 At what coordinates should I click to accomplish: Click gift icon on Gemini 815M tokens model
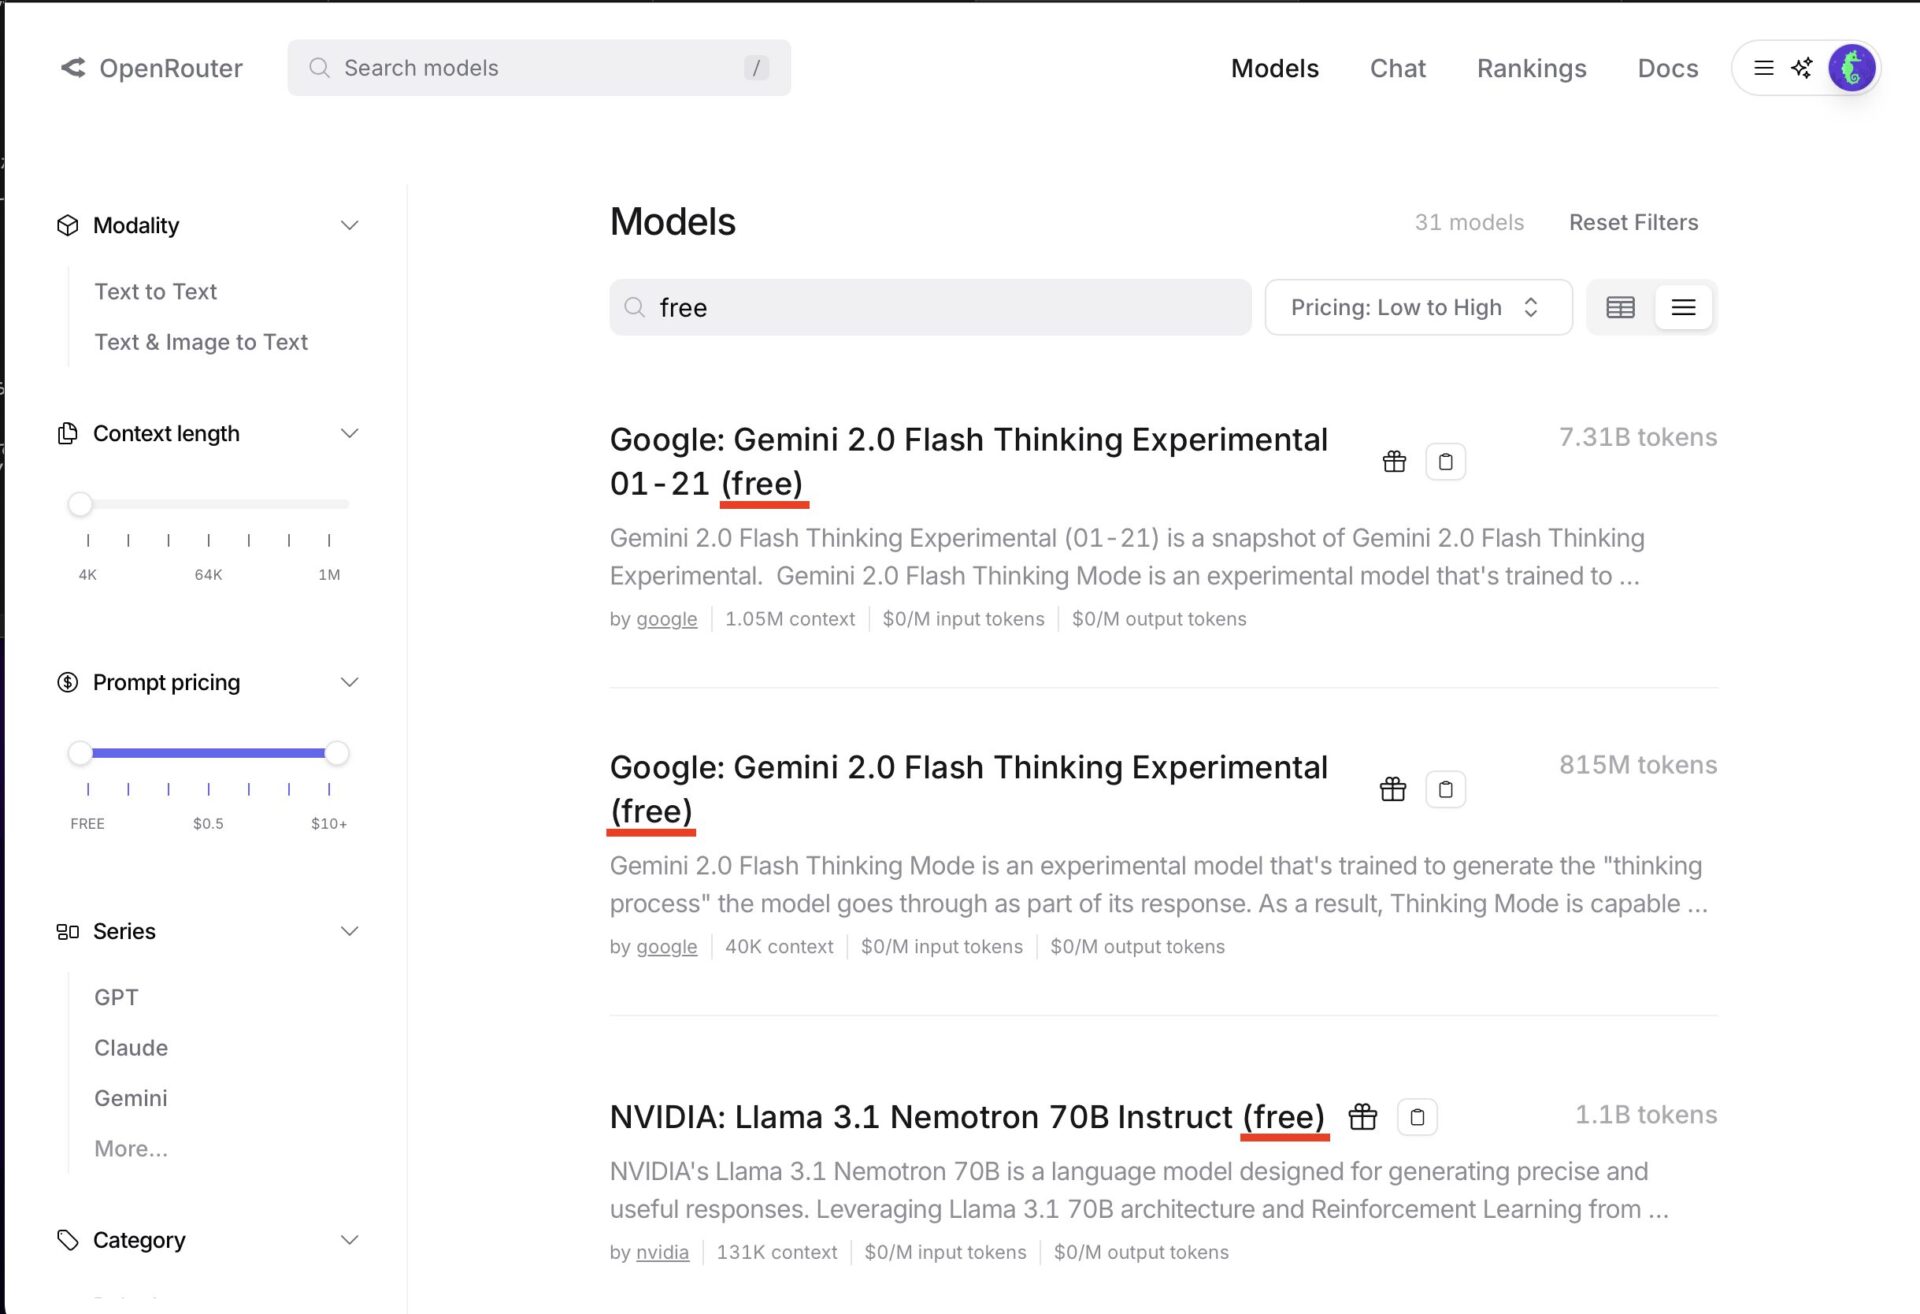tap(1393, 790)
